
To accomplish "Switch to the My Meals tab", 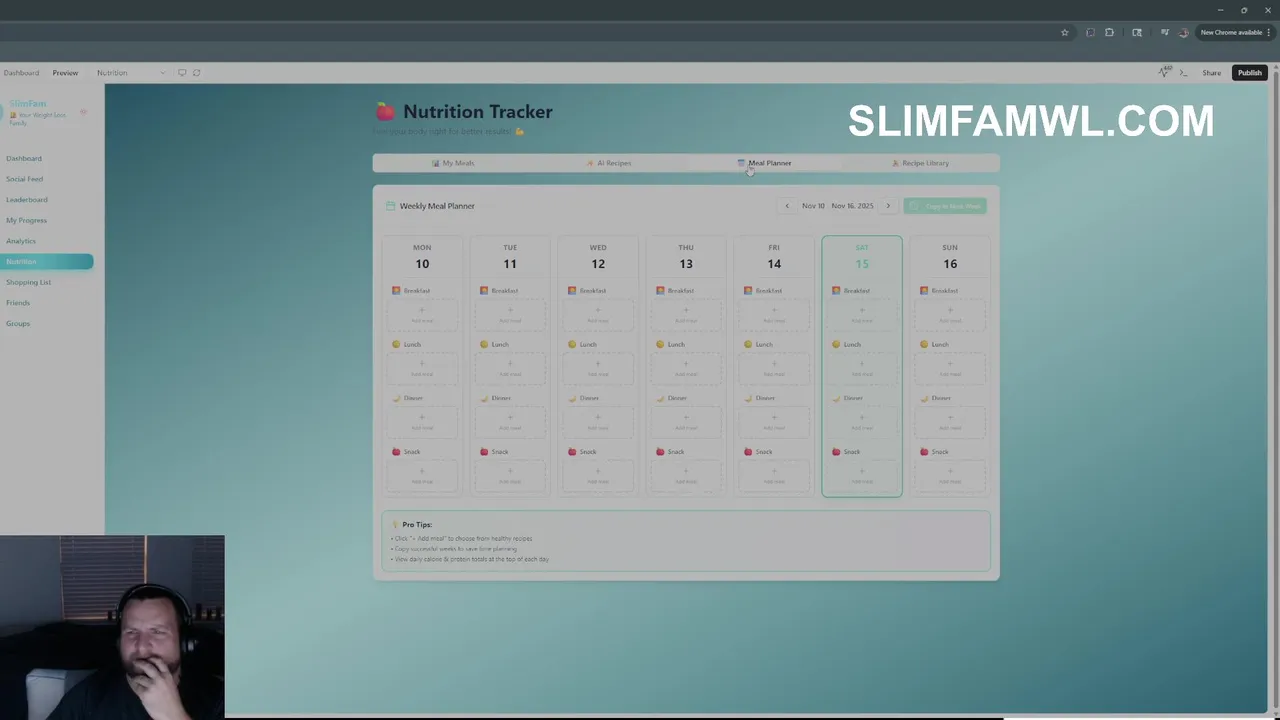I will pos(453,163).
